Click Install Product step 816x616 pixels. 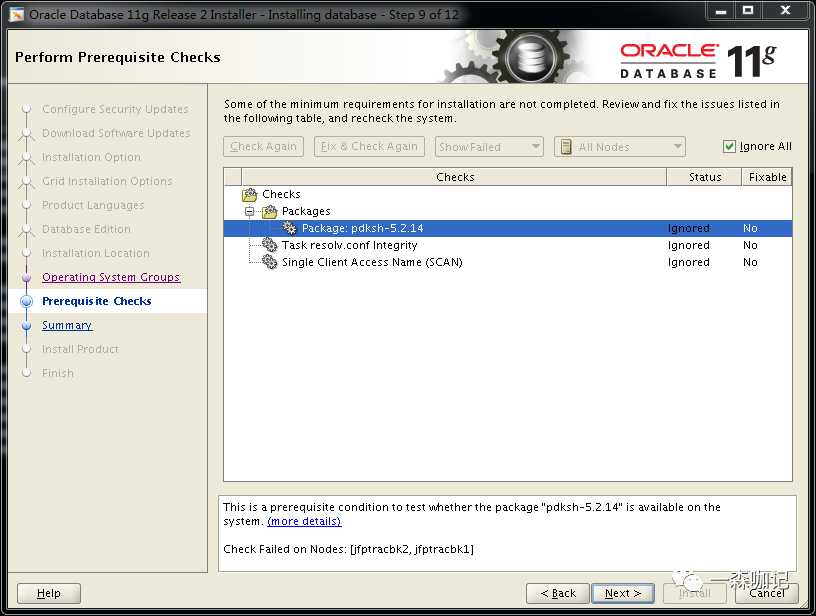click(x=80, y=349)
